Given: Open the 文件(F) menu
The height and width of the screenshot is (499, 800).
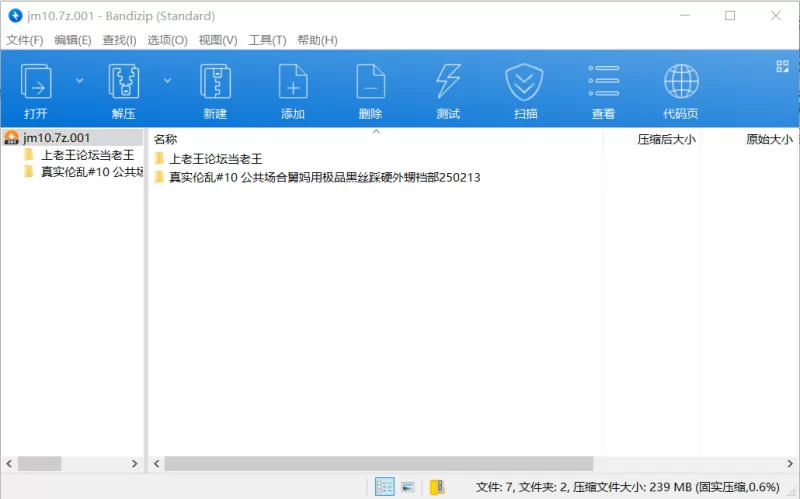Looking at the screenshot, I should pyautogui.click(x=25, y=40).
